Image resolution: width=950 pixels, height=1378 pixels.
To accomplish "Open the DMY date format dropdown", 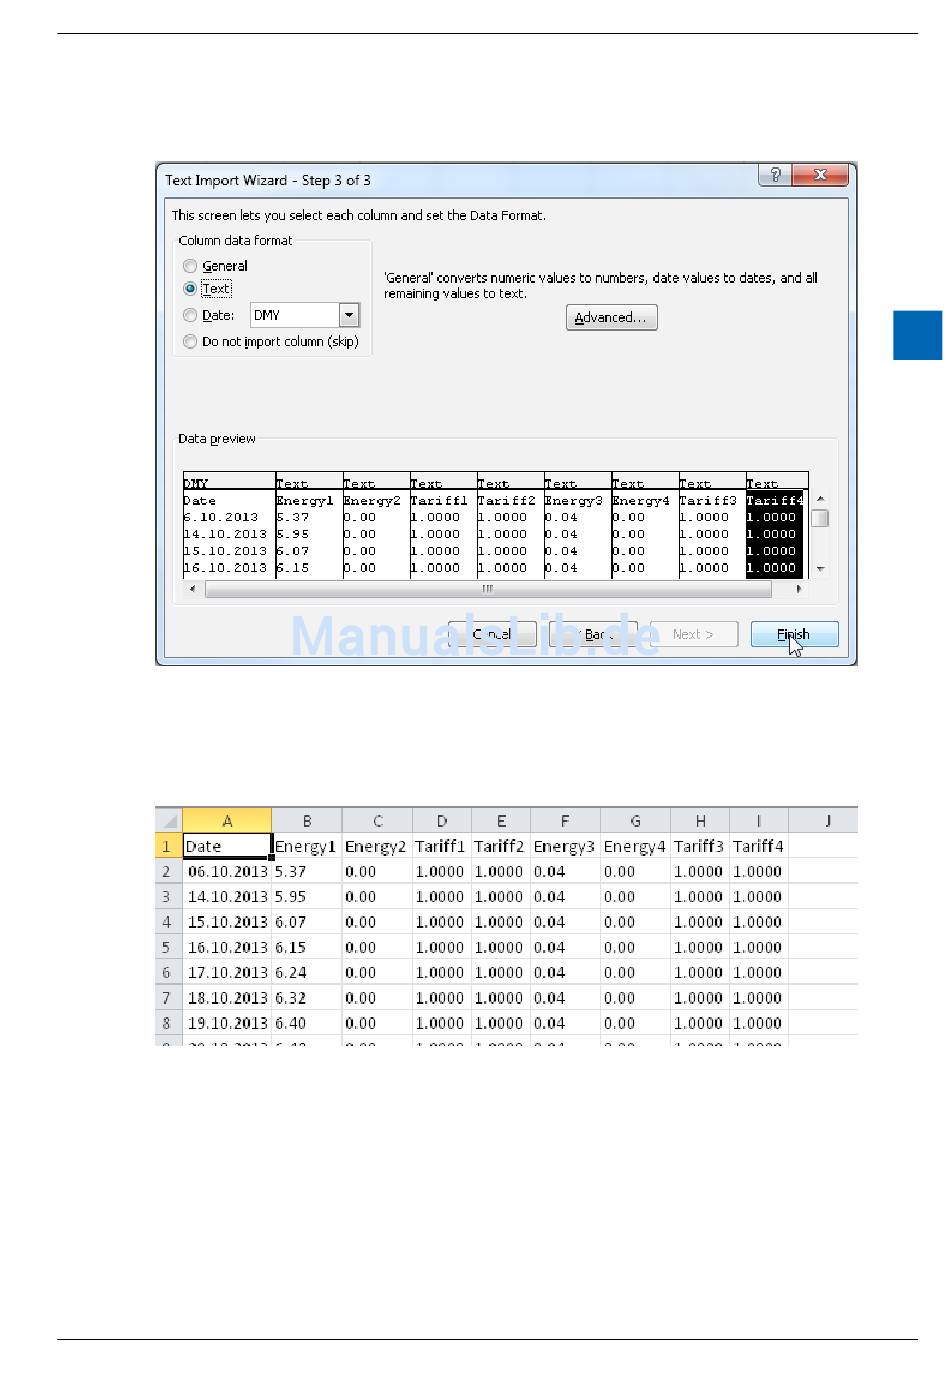I will [349, 315].
